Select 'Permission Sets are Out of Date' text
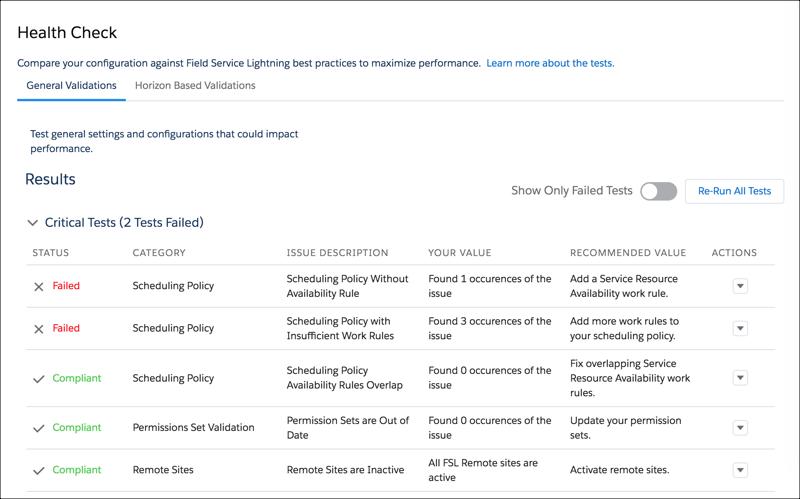This screenshot has height=499, width=800. (348, 428)
